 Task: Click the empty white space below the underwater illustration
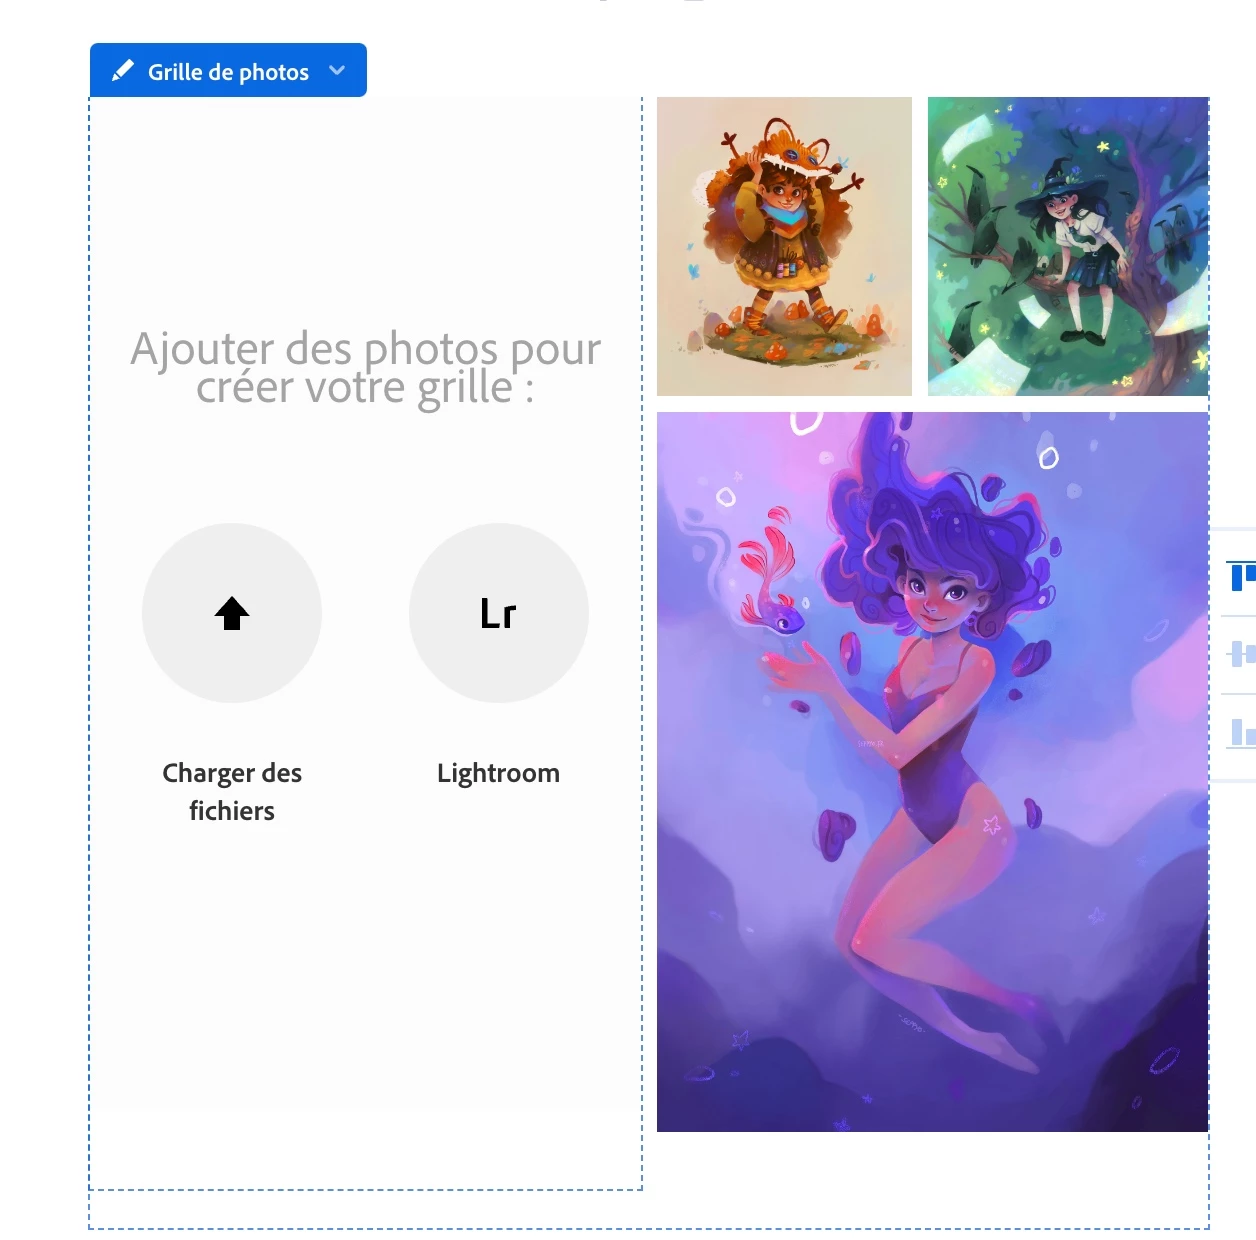tap(932, 1178)
